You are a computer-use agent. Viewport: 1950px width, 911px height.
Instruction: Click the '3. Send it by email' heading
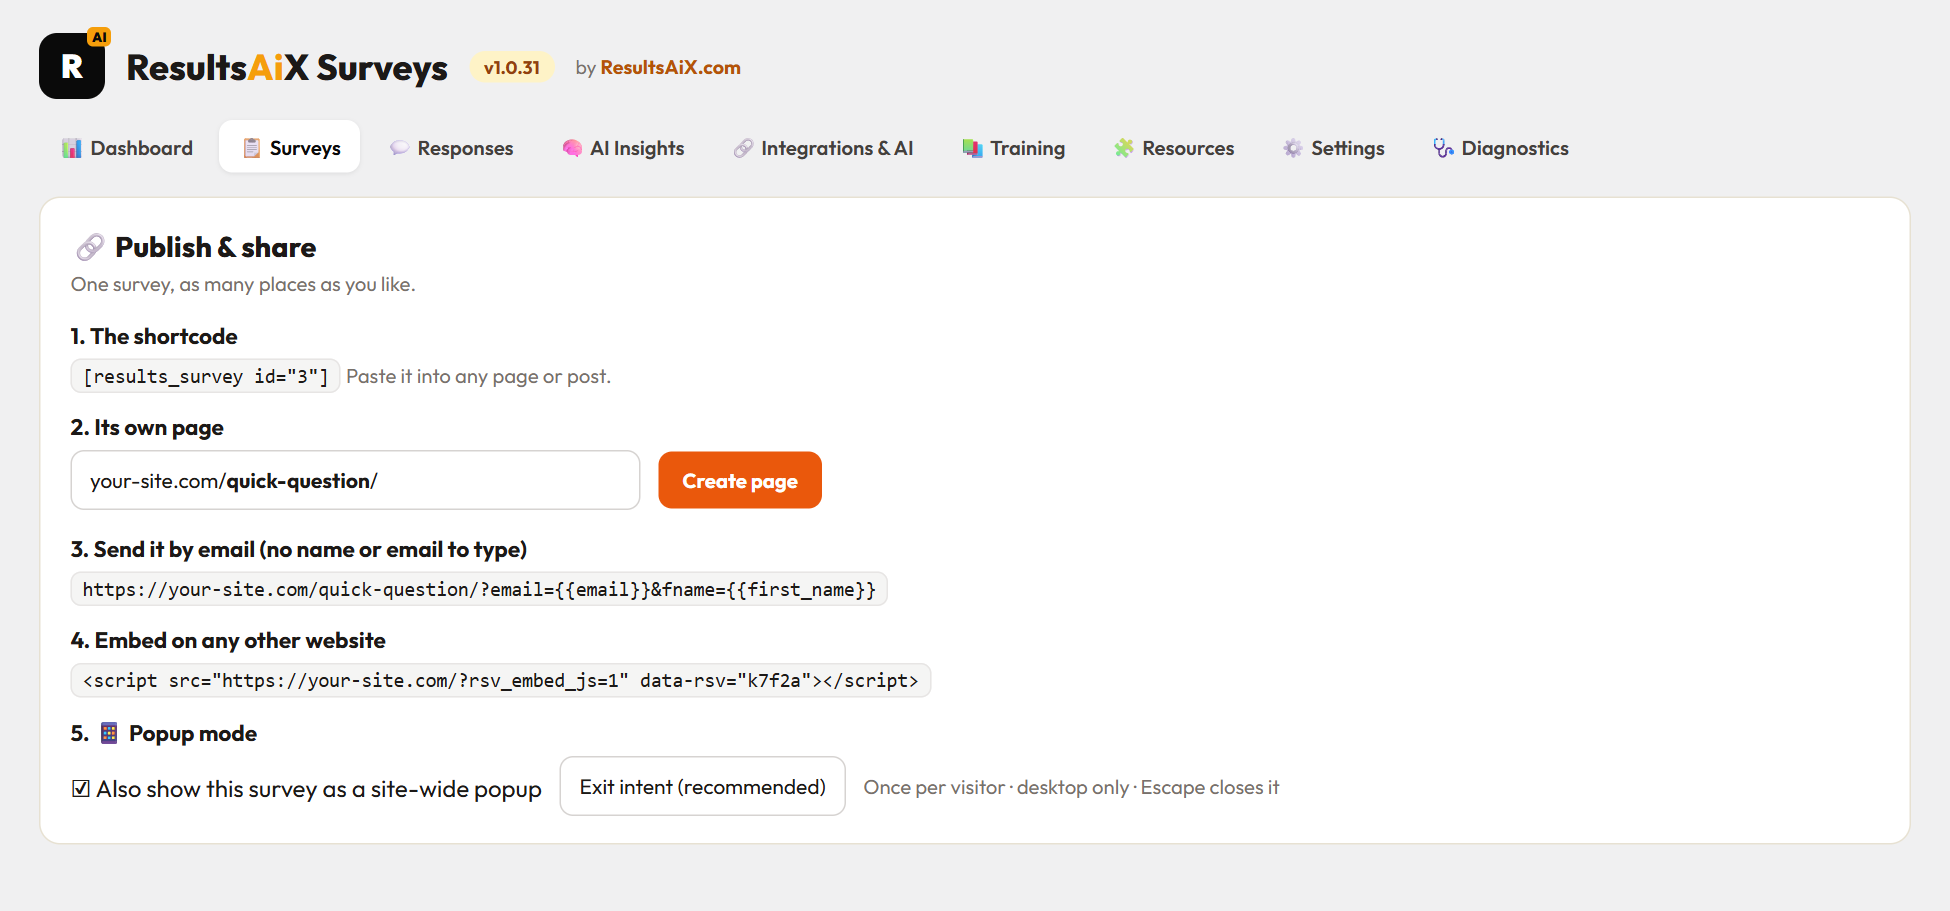tap(299, 549)
